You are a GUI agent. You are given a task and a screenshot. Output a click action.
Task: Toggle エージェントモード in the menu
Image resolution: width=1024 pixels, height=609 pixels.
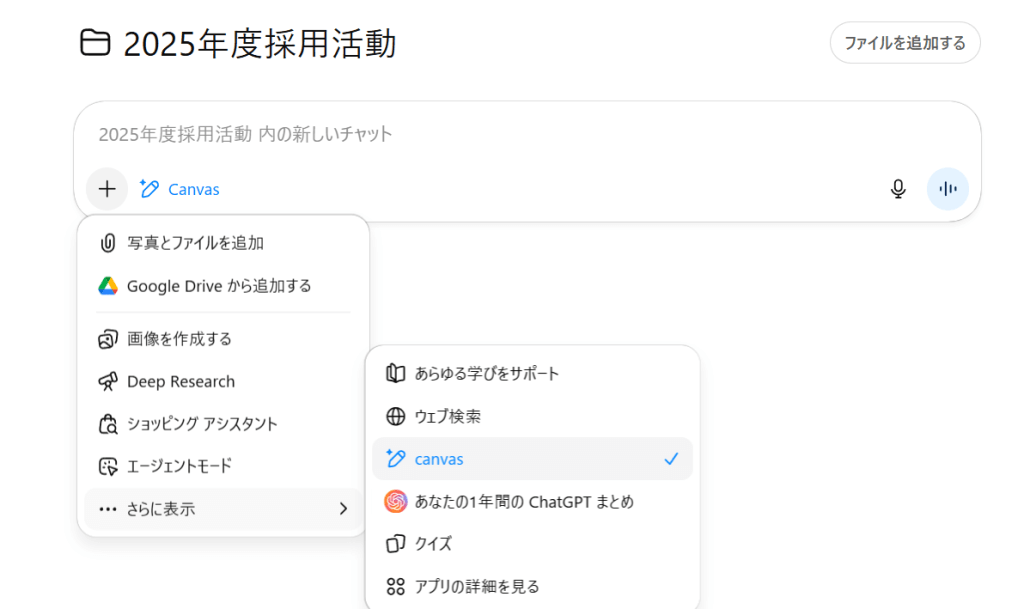[179, 466]
